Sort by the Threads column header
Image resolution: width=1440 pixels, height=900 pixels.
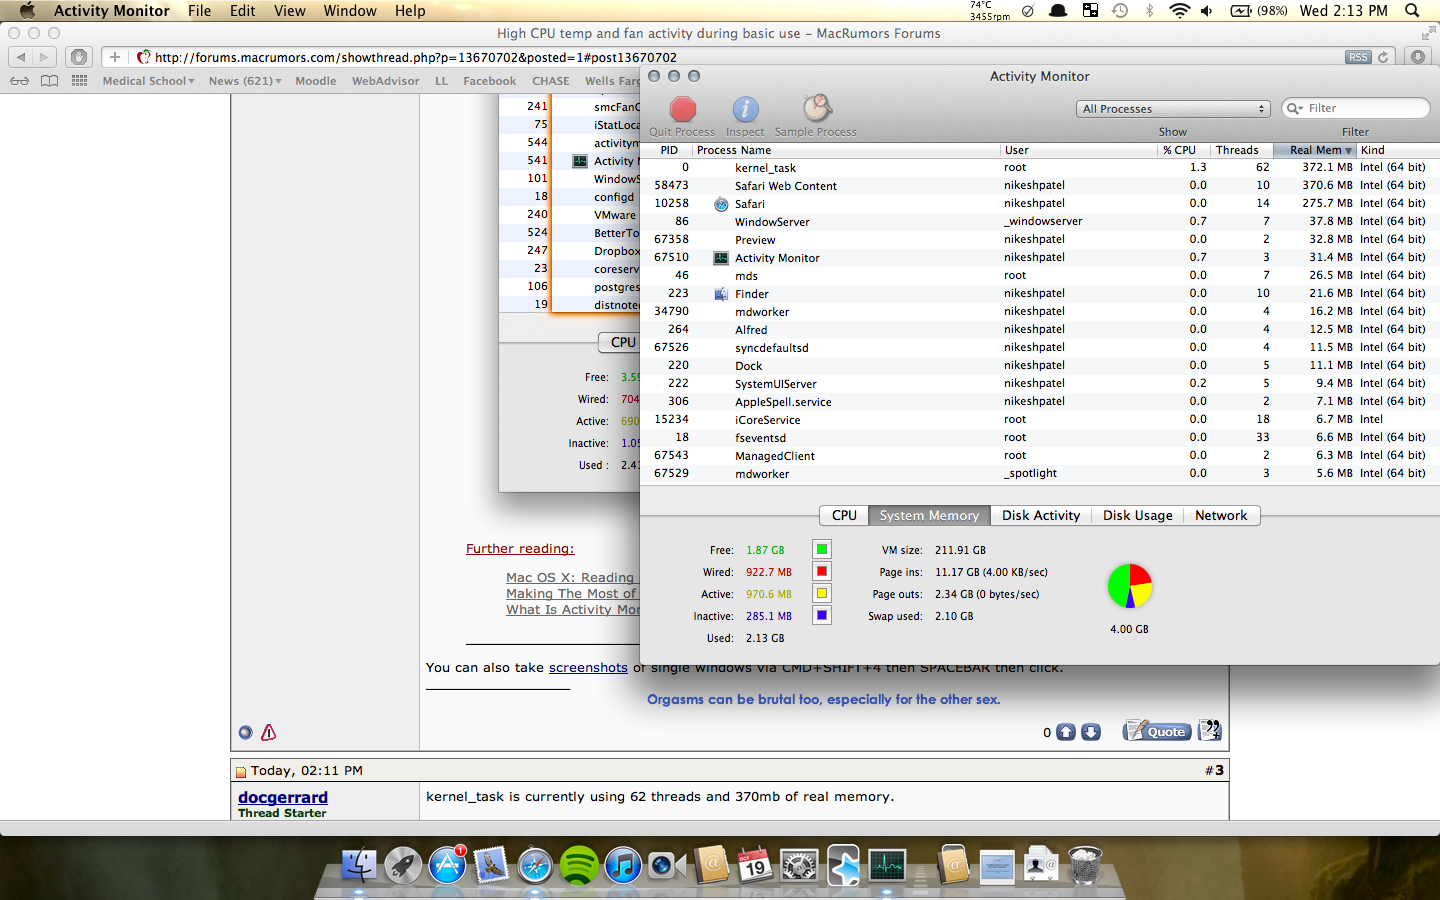pyautogui.click(x=1241, y=150)
